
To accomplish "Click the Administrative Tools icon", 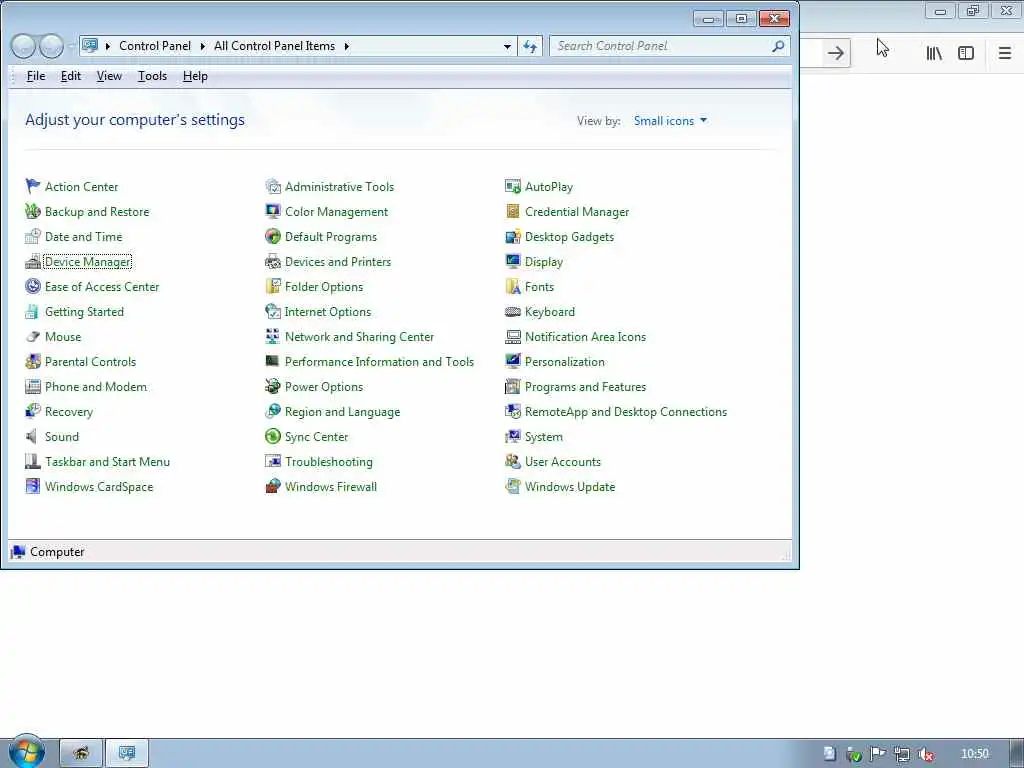I will 273,186.
